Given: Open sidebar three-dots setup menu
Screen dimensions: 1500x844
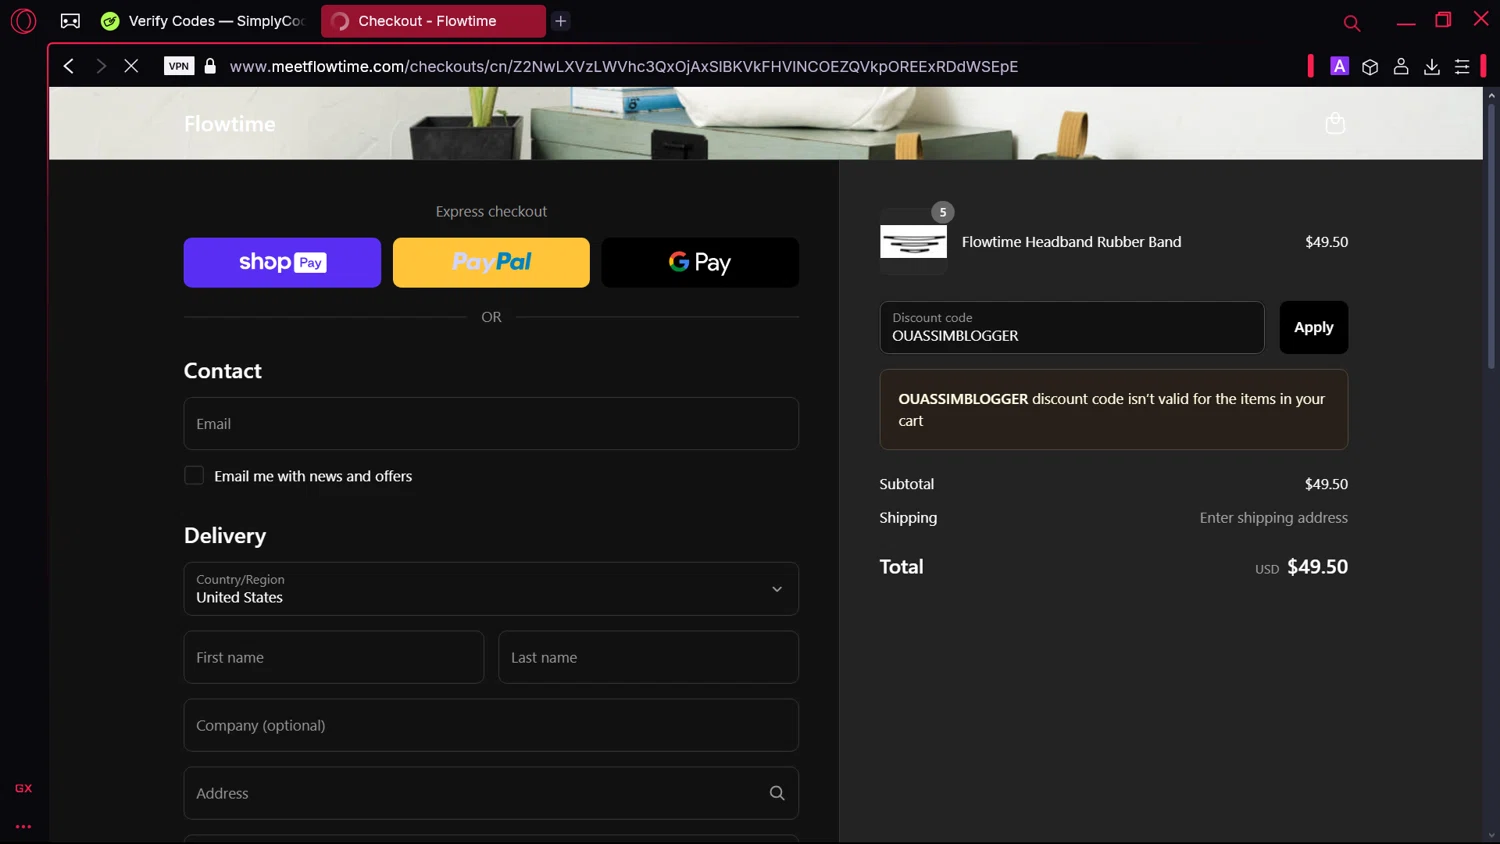Looking at the screenshot, I should [x=23, y=827].
